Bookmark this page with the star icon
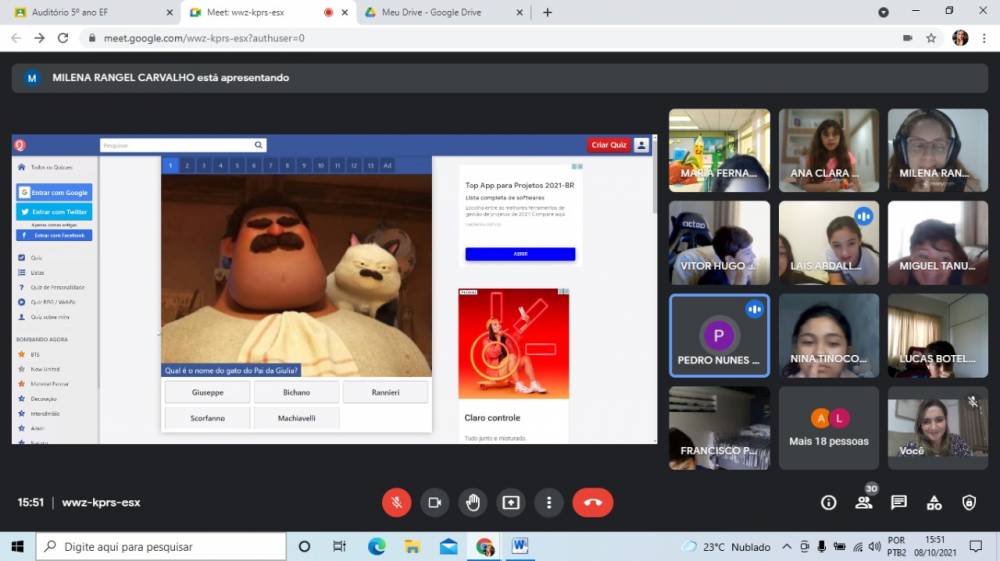This screenshot has width=1000, height=561. [x=931, y=38]
